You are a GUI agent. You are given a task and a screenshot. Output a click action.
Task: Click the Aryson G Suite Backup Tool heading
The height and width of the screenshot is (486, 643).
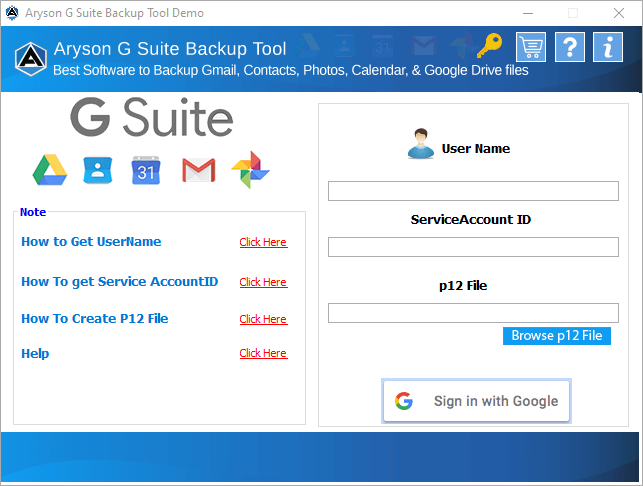pos(170,49)
